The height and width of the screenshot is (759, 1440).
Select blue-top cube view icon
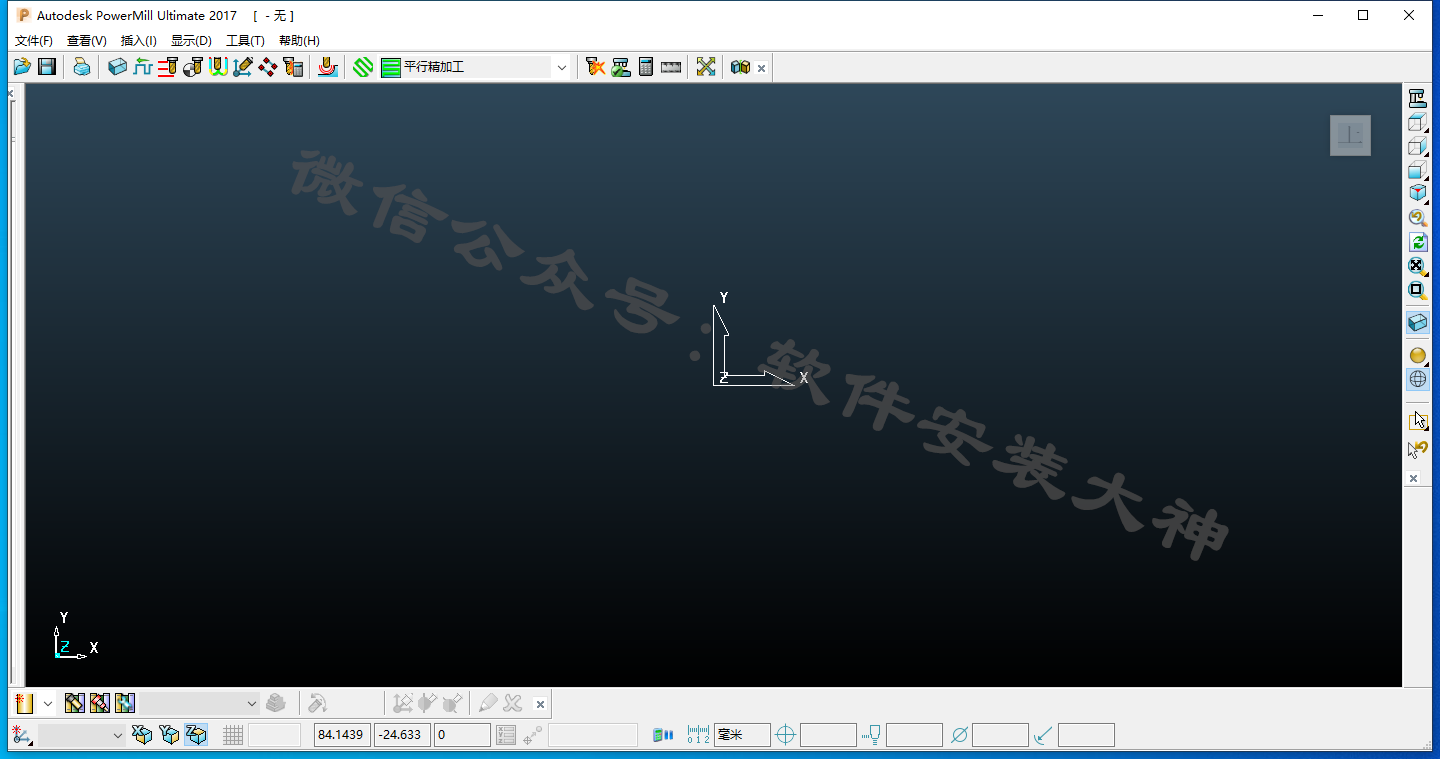tap(1417, 171)
